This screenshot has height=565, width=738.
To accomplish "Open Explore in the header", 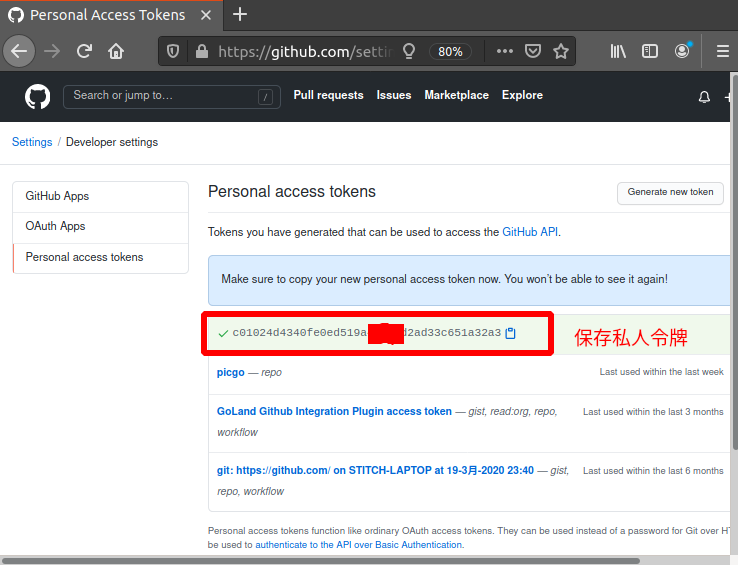I will coord(522,95).
